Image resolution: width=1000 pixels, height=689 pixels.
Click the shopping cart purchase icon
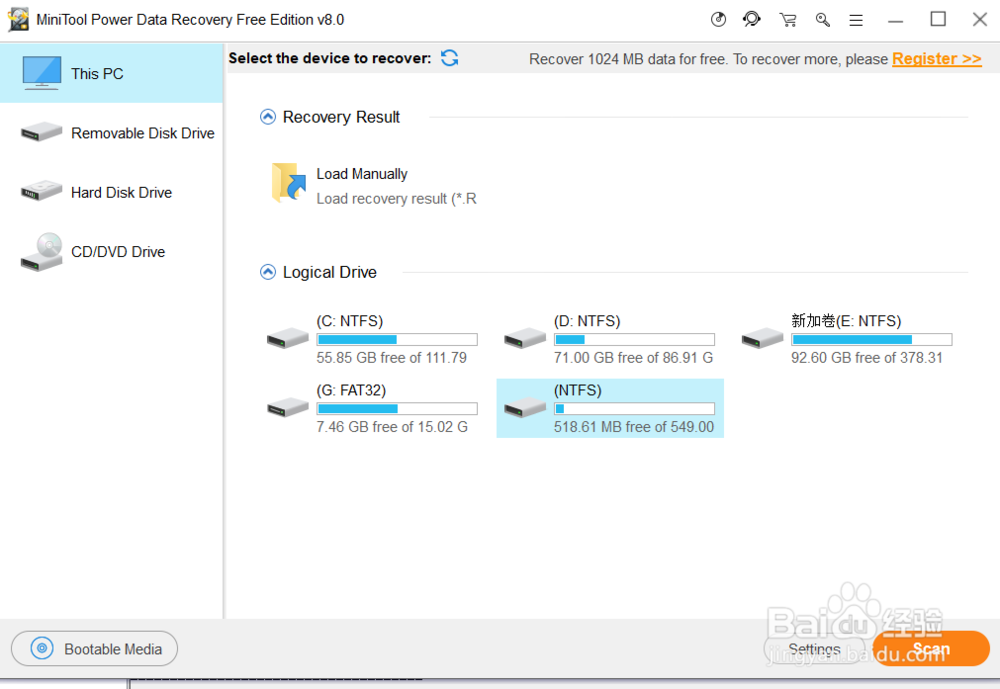point(788,20)
